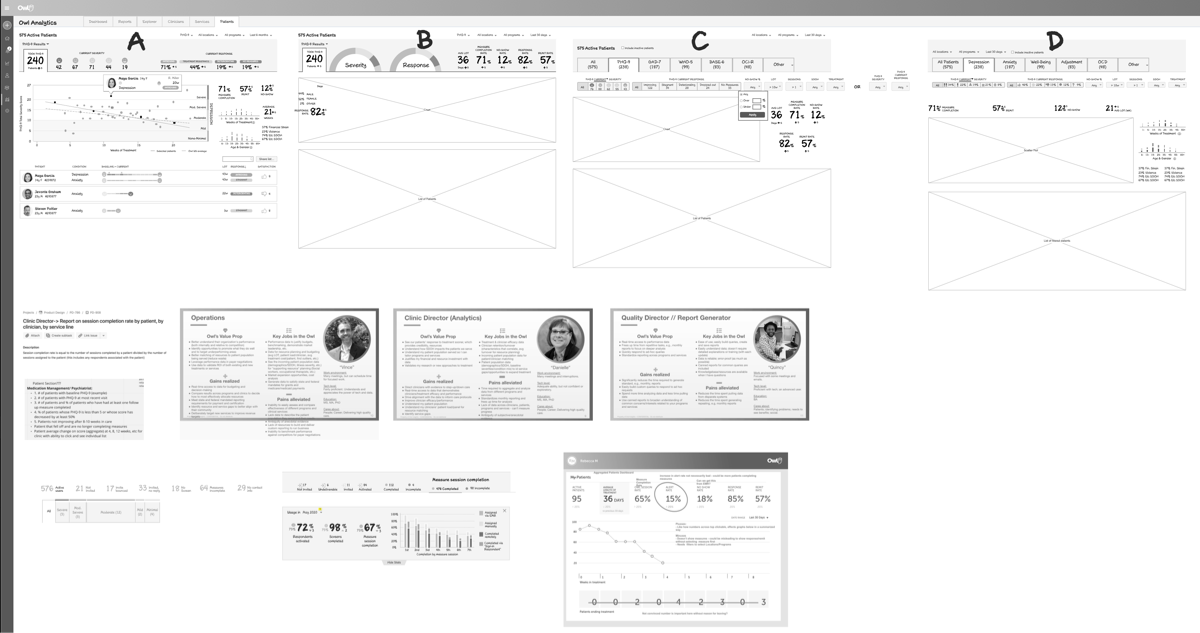The width and height of the screenshot is (1200, 633).
Task: Select the severity face icon labeled 71
Action: tap(92, 61)
